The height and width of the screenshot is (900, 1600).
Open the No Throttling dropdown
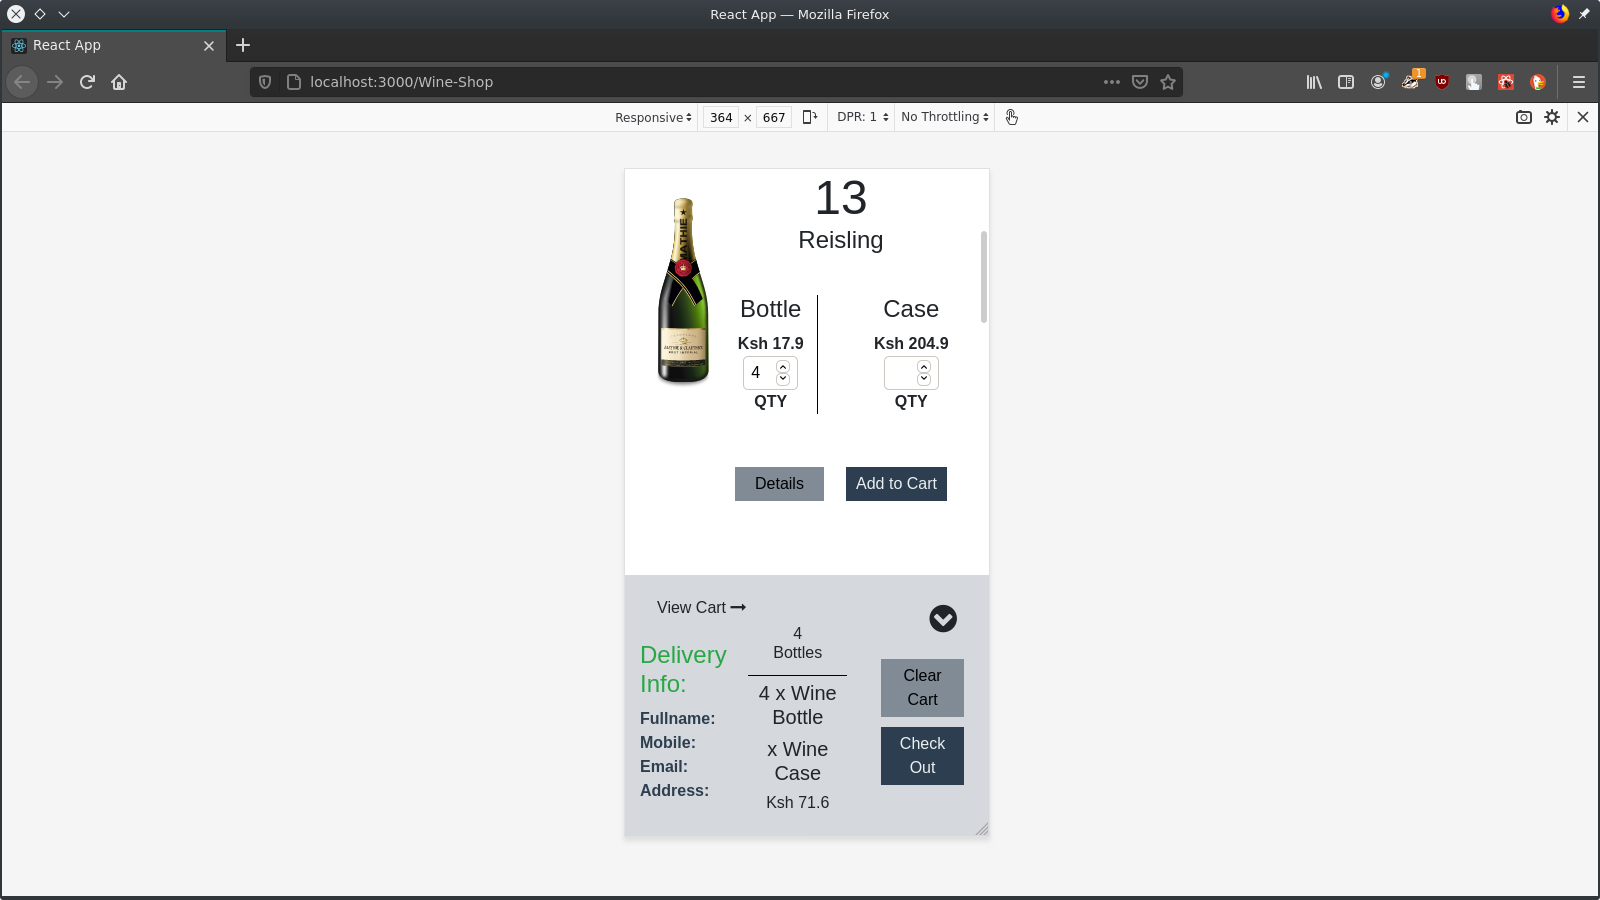click(x=941, y=117)
